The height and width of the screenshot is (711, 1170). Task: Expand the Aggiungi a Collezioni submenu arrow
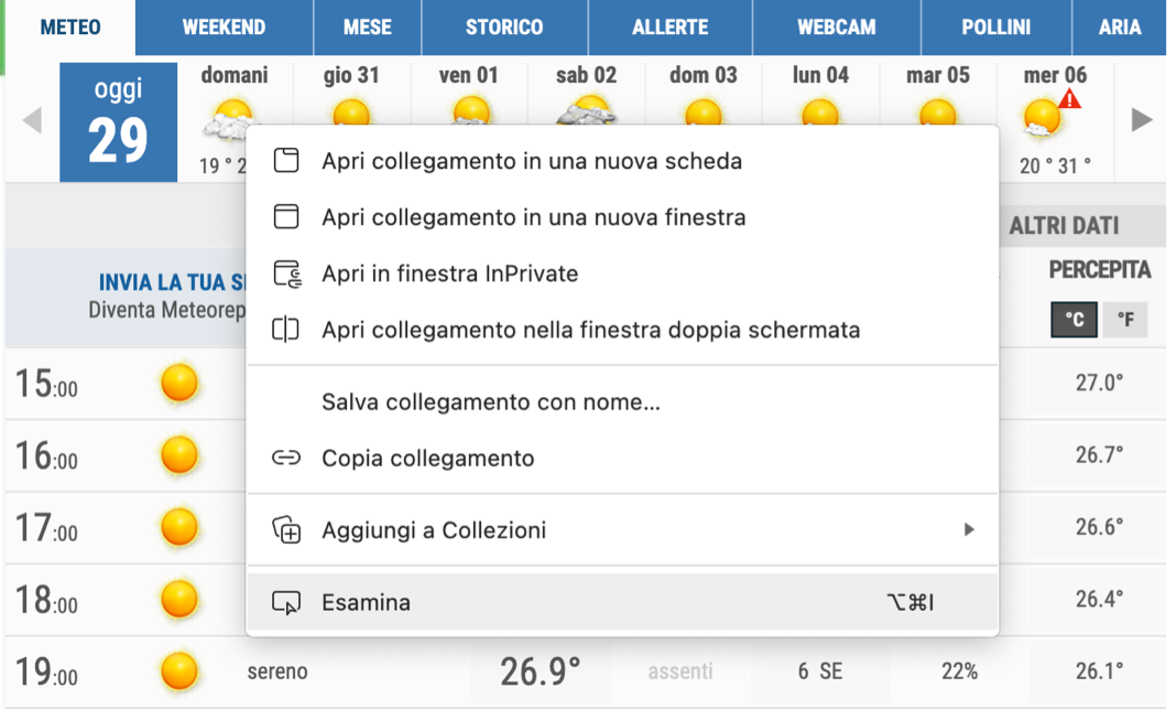pos(968,530)
